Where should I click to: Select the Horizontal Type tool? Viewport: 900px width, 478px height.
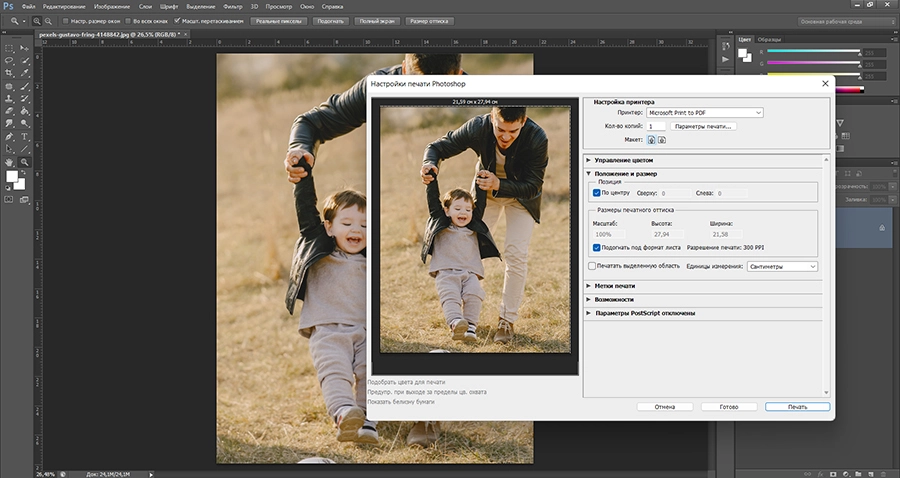tap(24, 135)
